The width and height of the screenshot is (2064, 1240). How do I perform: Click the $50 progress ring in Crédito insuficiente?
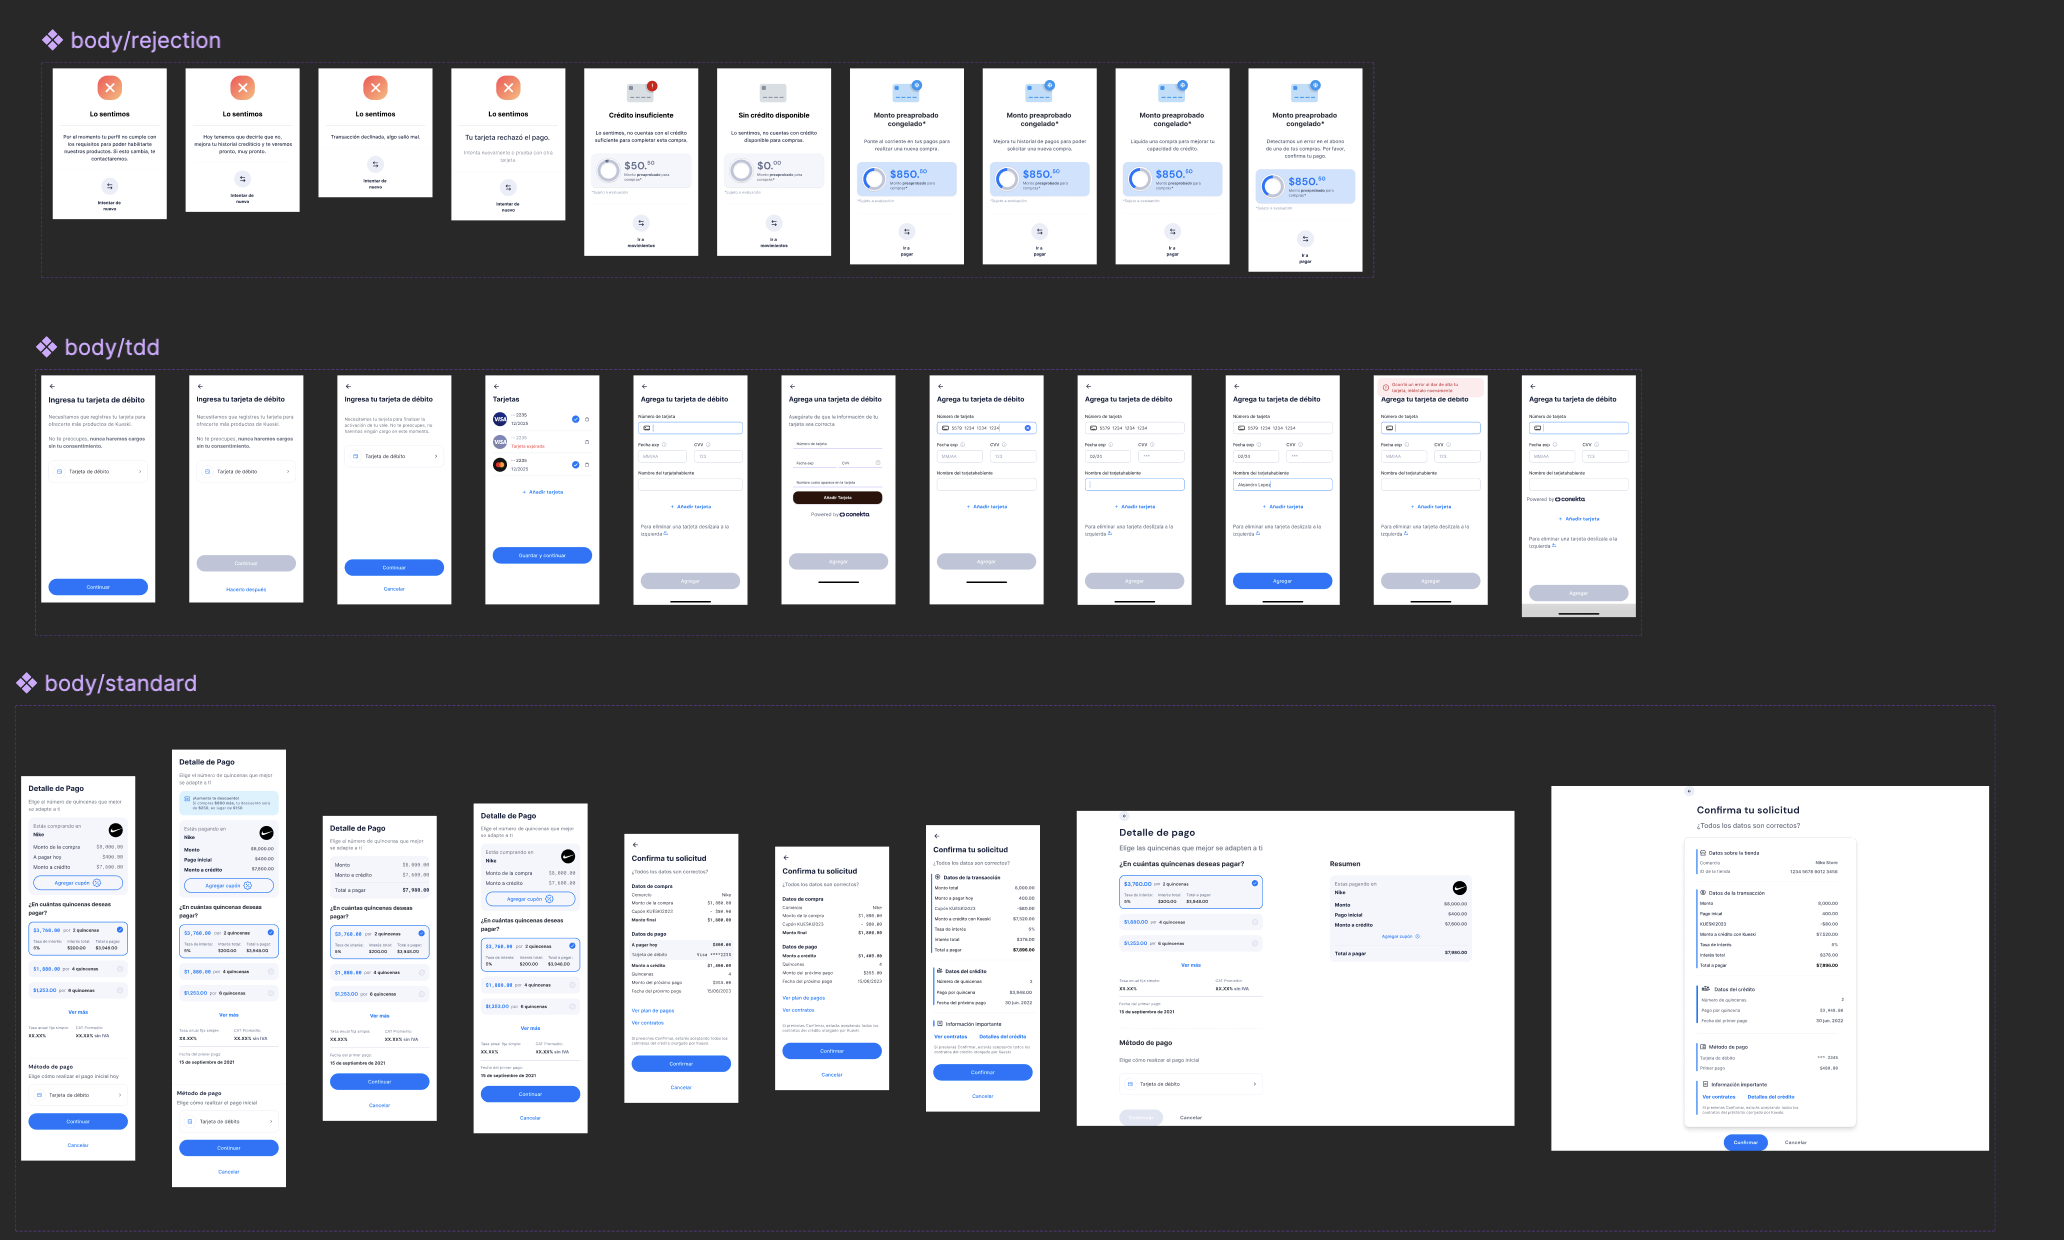pyautogui.click(x=608, y=170)
